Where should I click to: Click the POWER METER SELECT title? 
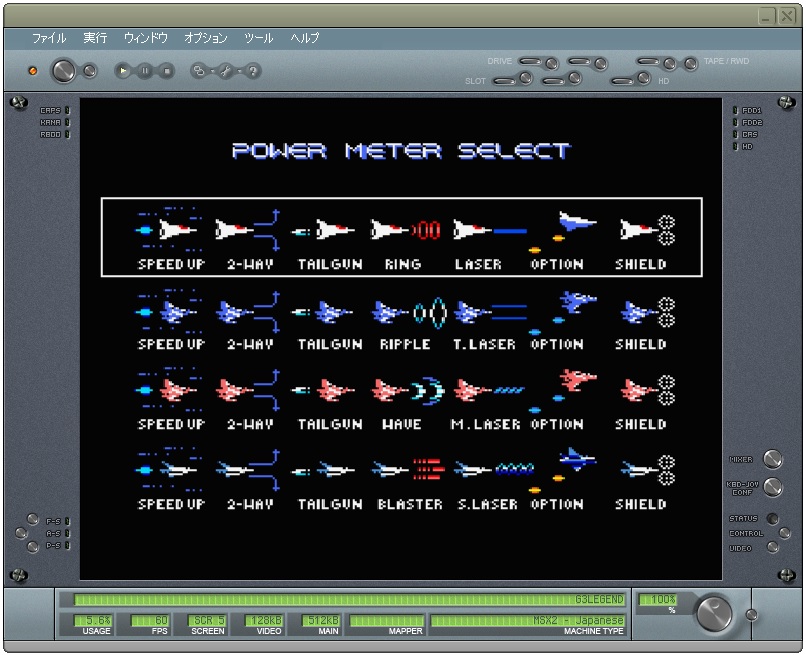tap(401, 151)
